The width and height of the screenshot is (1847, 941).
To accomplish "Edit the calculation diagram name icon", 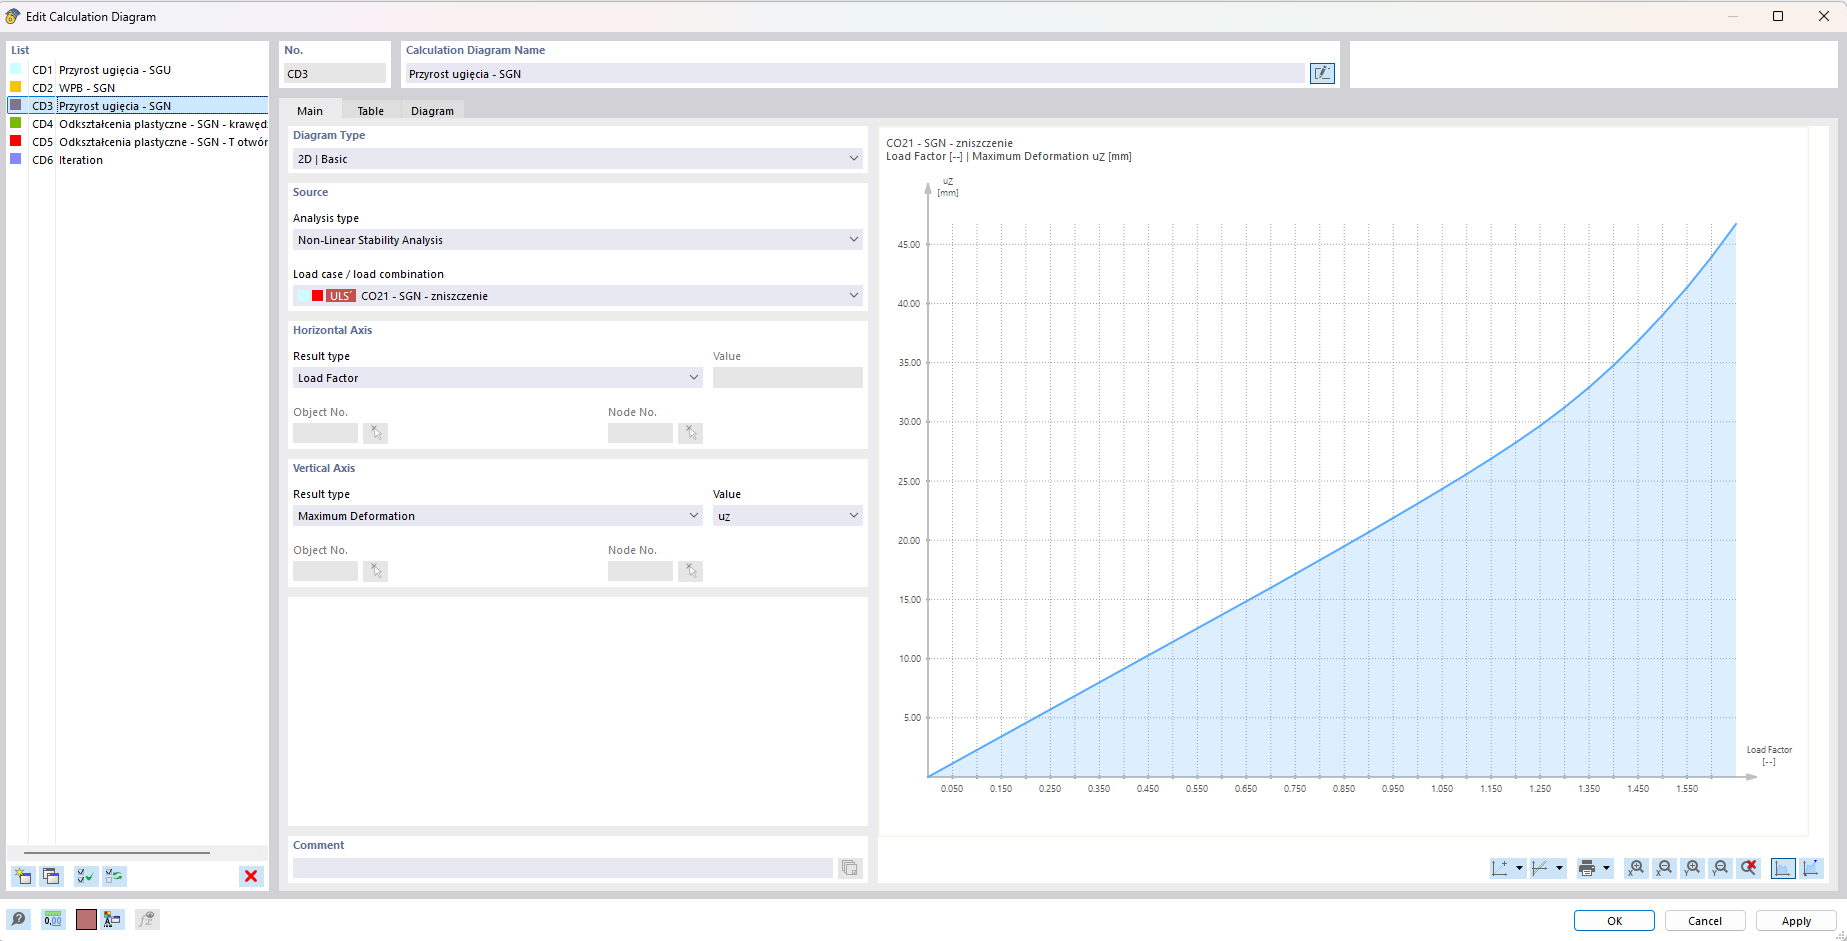I will click(x=1322, y=73).
